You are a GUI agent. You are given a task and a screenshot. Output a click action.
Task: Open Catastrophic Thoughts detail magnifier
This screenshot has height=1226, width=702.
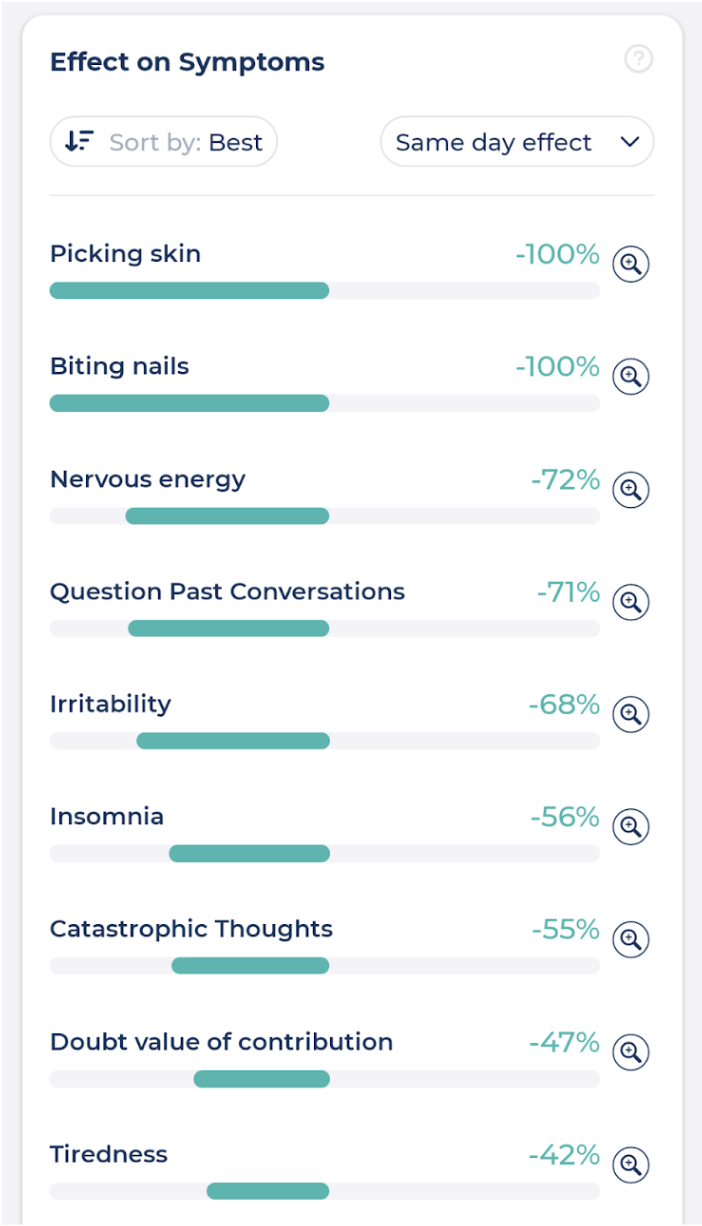[630, 940]
